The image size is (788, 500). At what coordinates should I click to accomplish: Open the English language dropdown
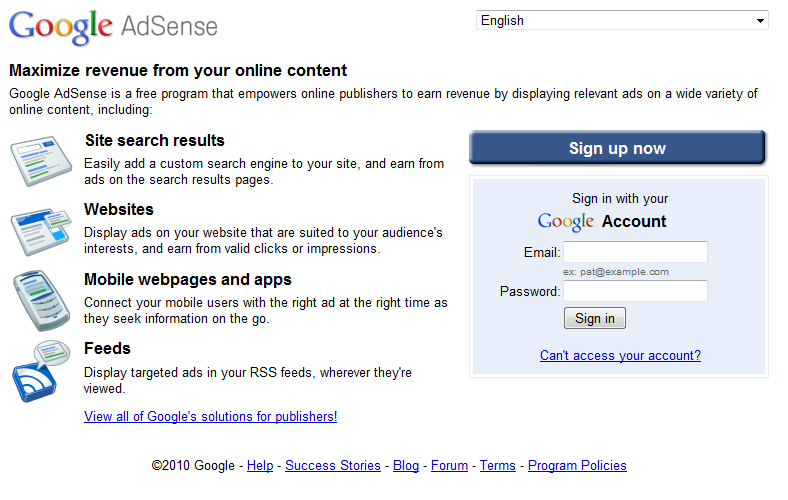pyautogui.click(x=622, y=20)
